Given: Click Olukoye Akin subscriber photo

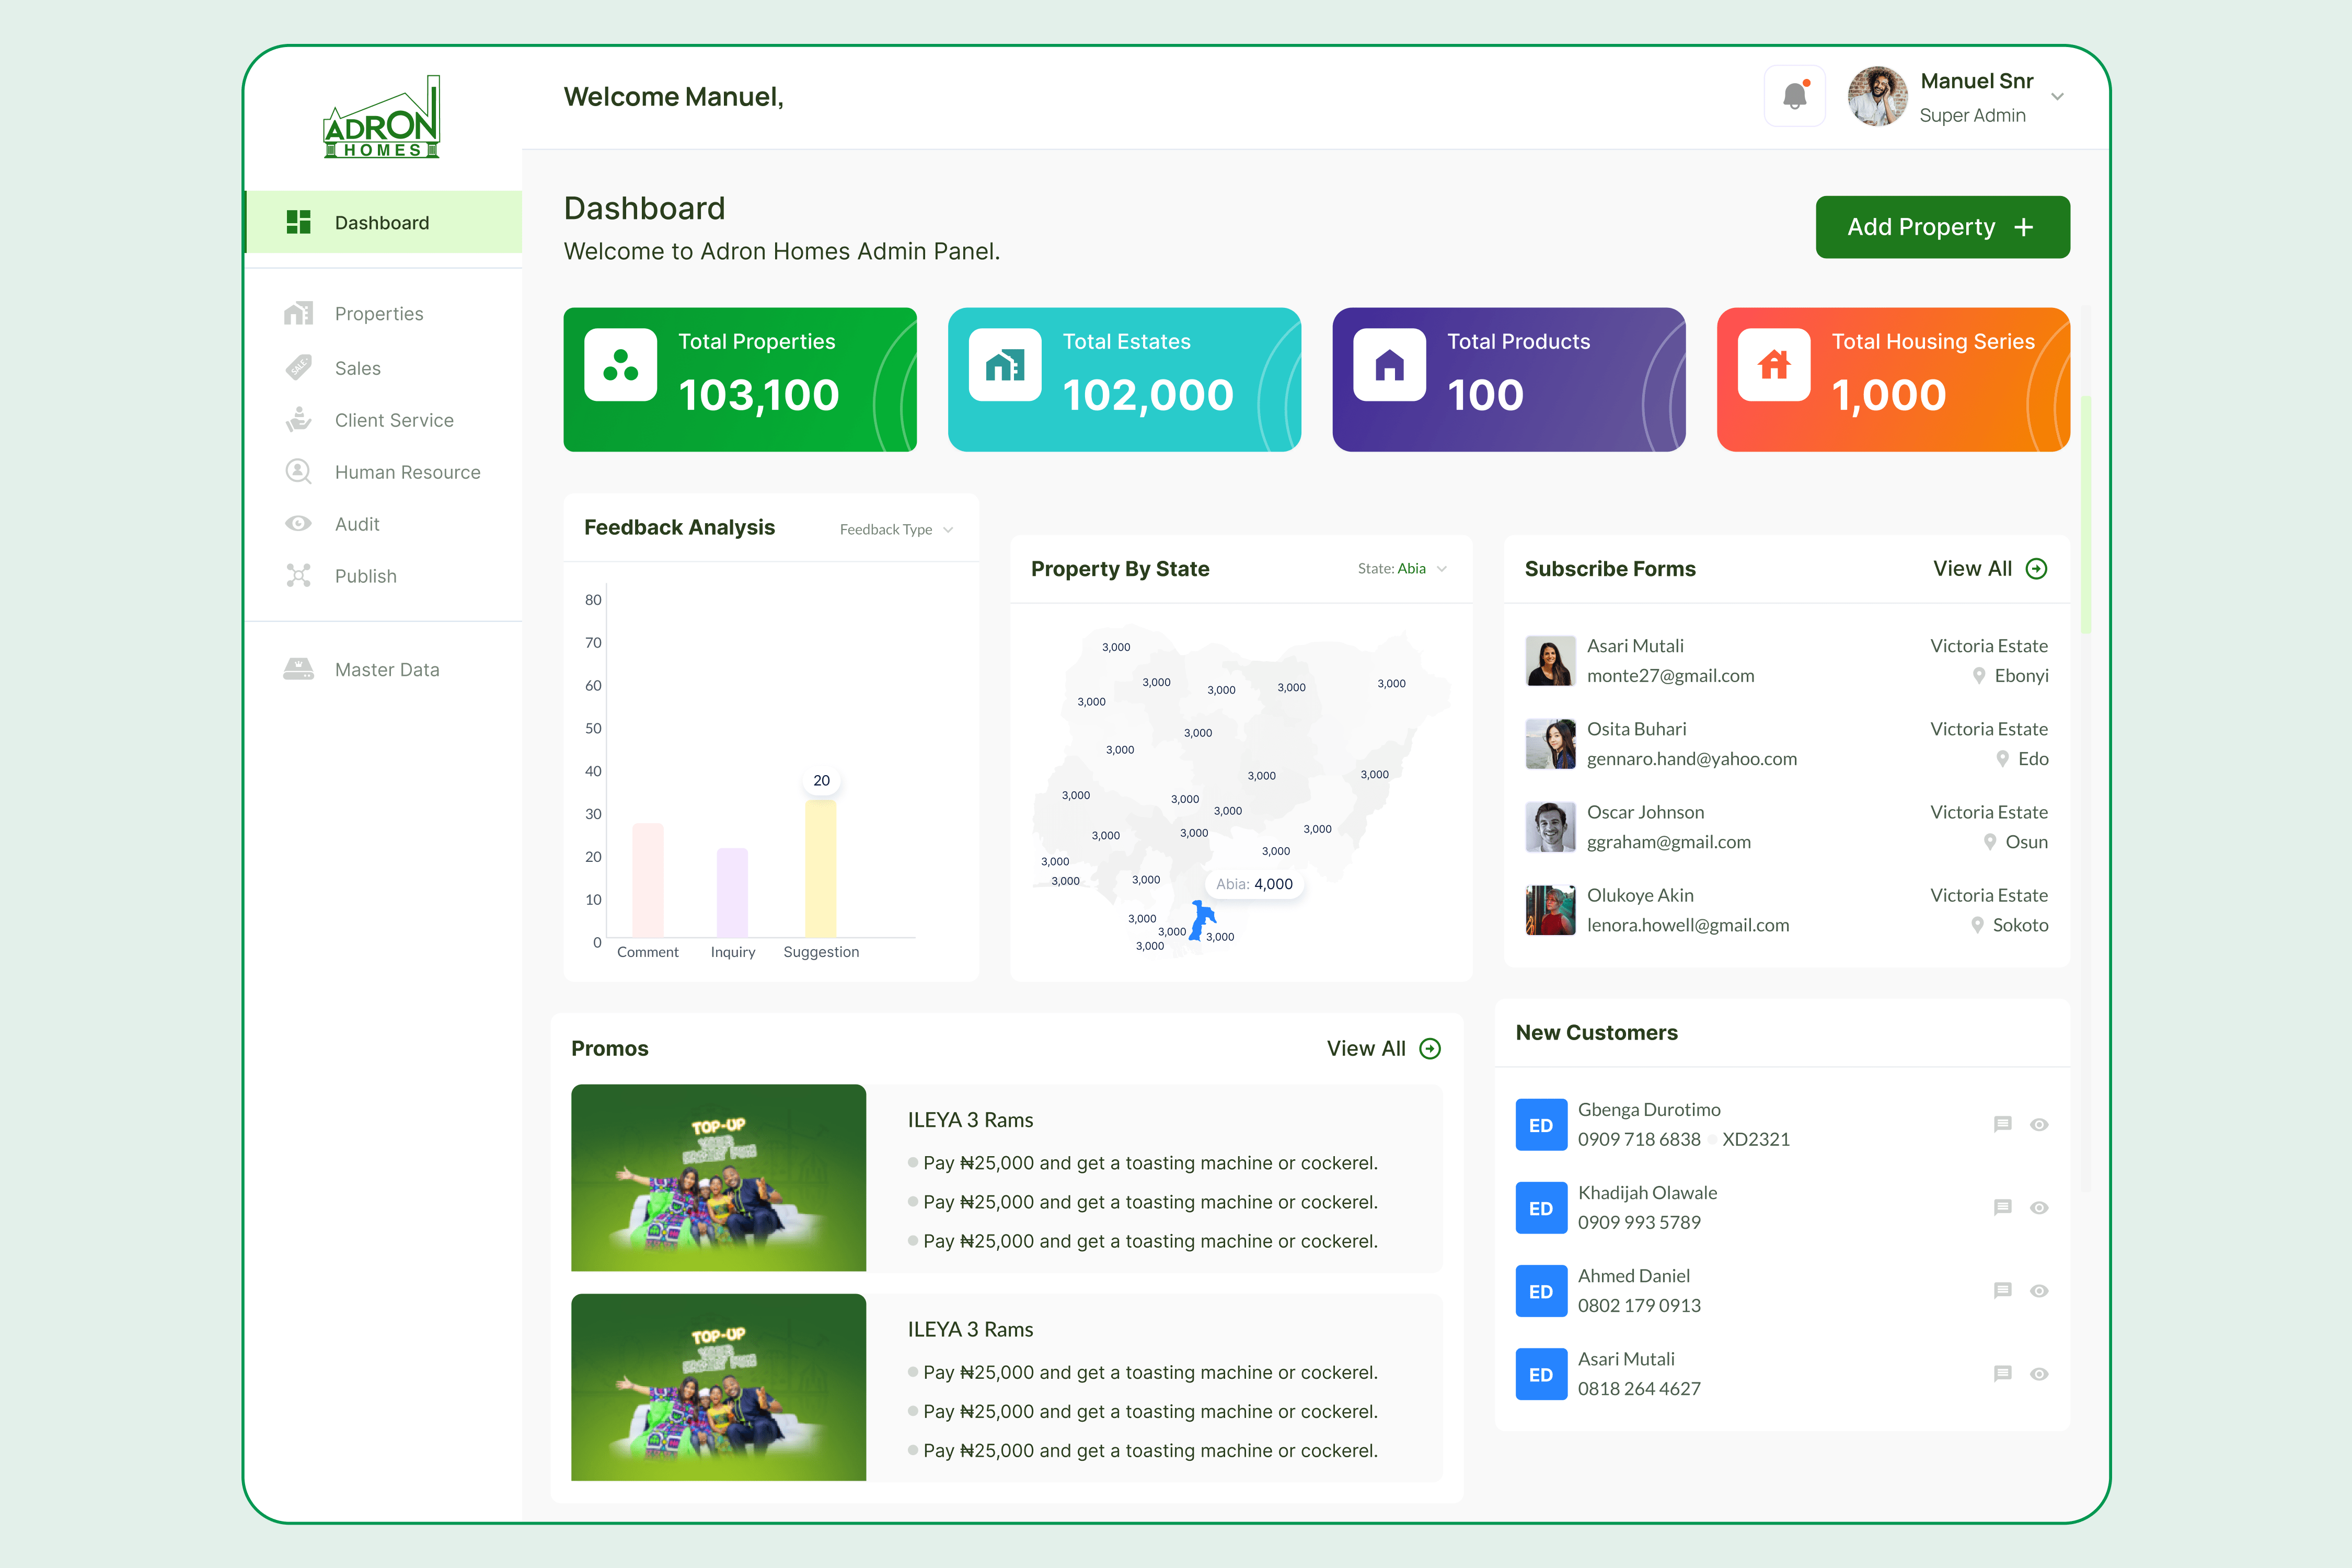Looking at the screenshot, I should [x=1550, y=910].
